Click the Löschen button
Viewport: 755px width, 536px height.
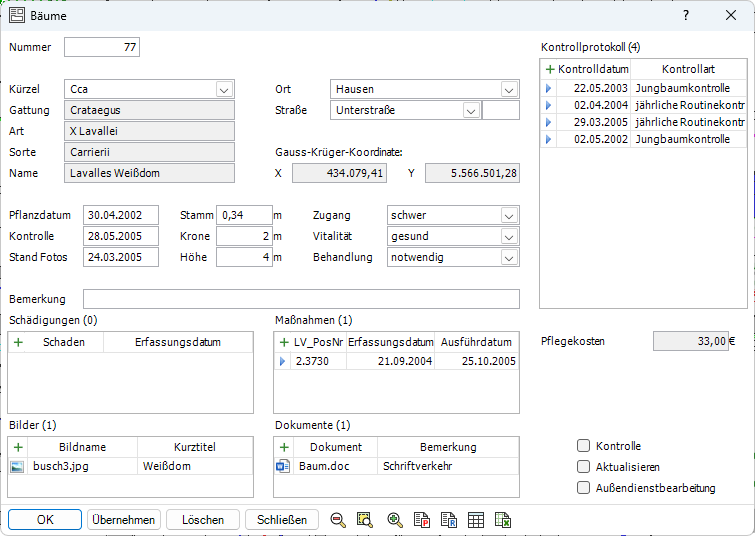coord(202,520)
